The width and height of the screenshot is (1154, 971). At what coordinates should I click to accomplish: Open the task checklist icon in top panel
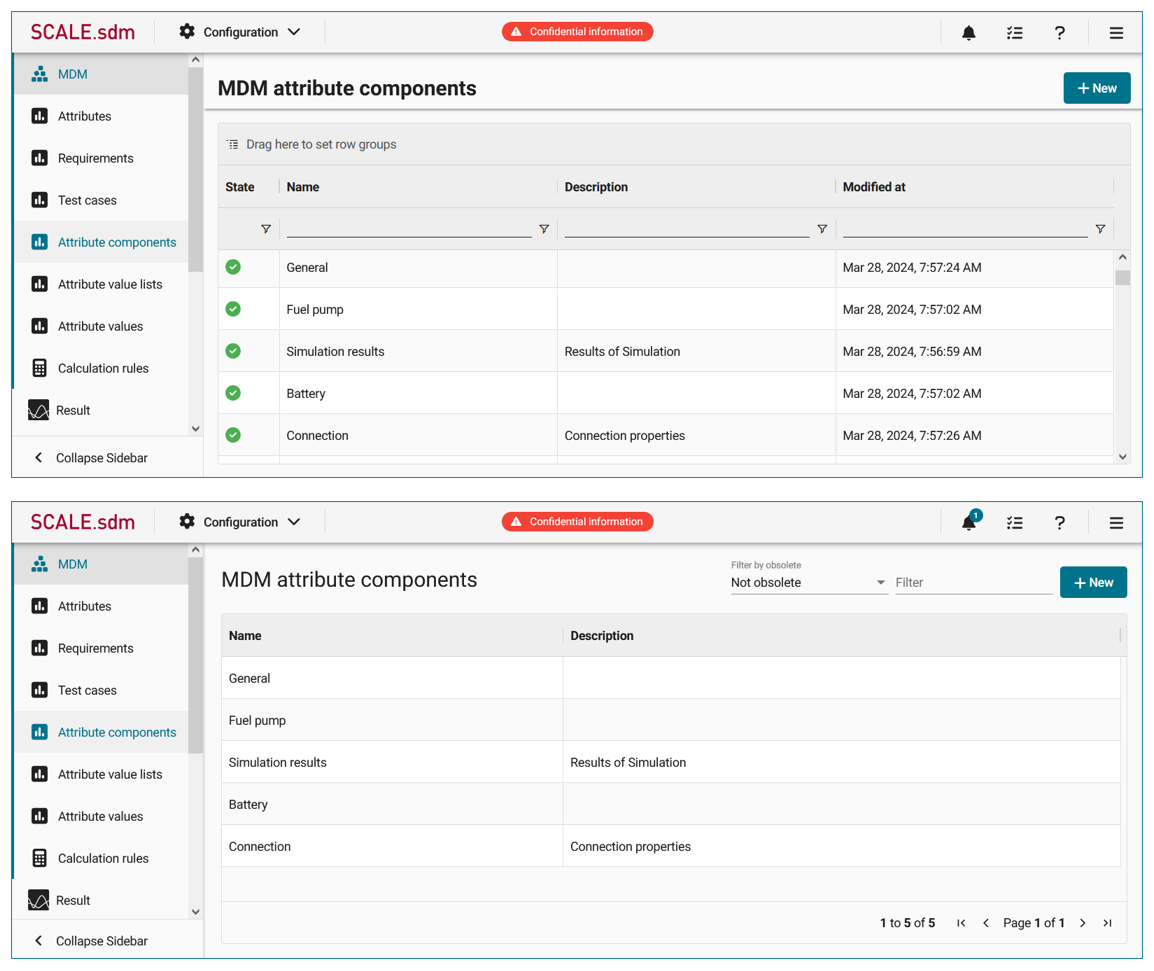(1014, 32)
